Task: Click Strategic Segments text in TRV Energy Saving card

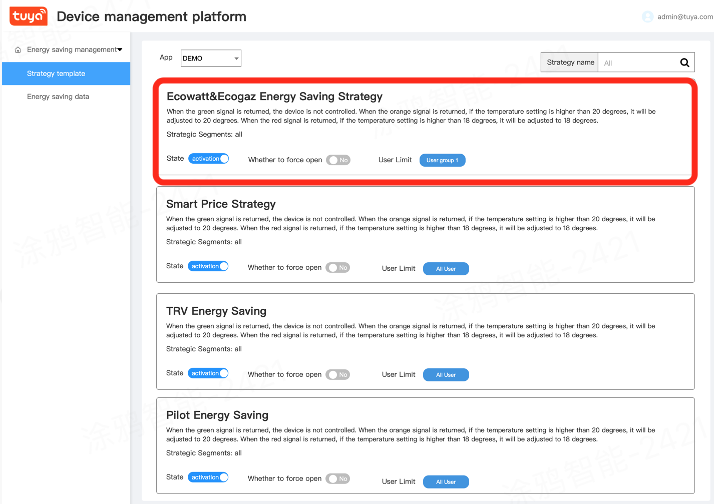Action: tap(204, 349)
